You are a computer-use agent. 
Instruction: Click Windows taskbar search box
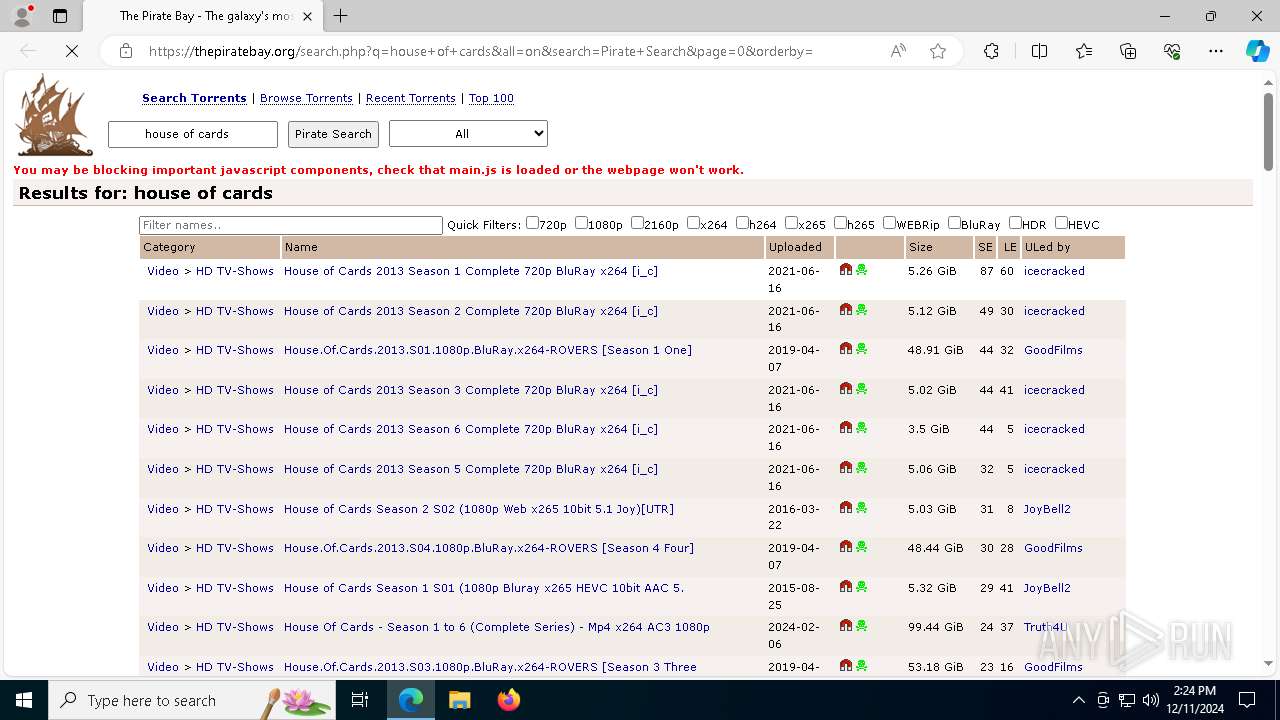tap(192, 700)
